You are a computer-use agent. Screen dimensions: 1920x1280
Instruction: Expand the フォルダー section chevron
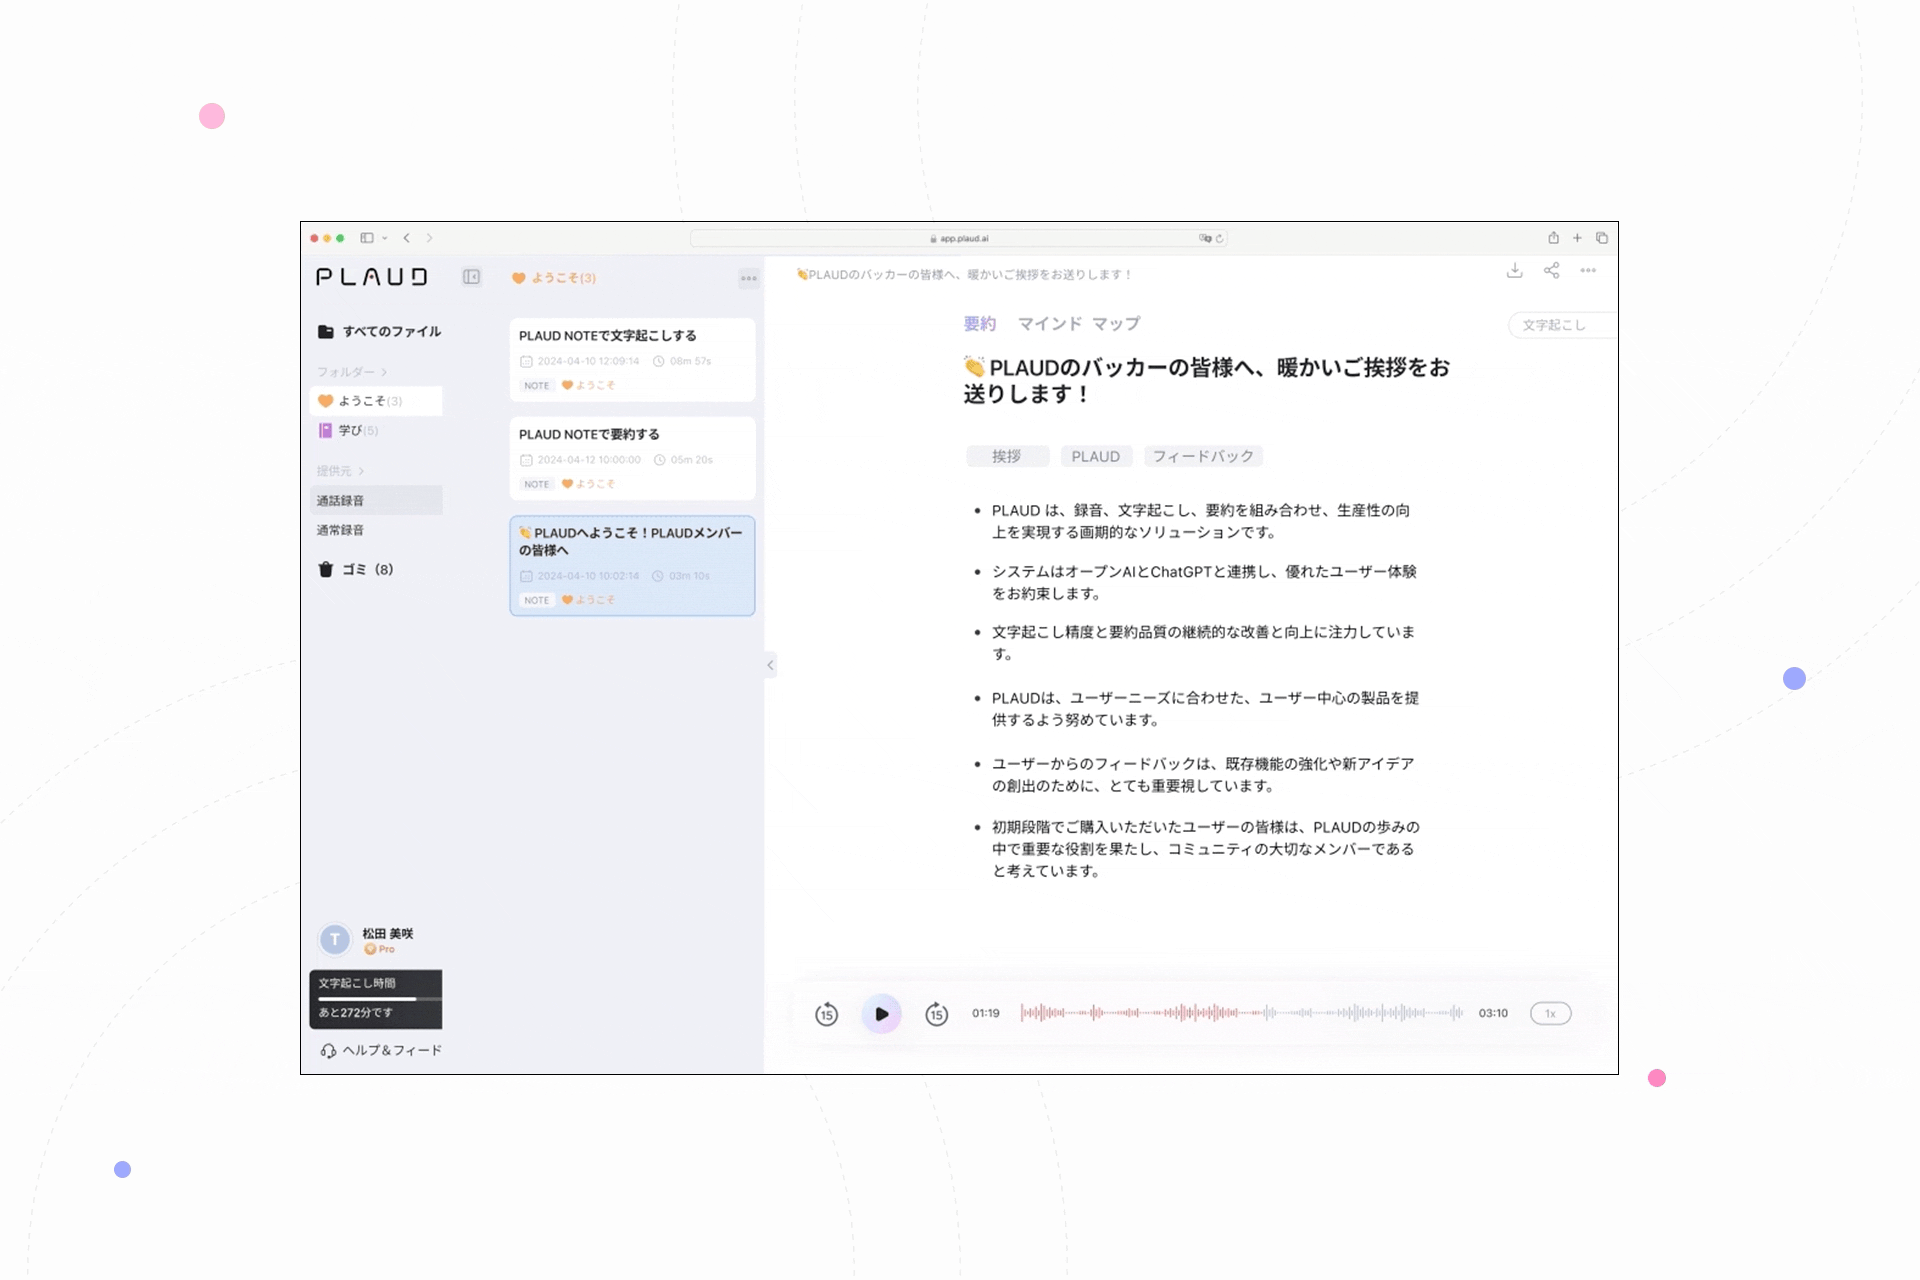384,372
